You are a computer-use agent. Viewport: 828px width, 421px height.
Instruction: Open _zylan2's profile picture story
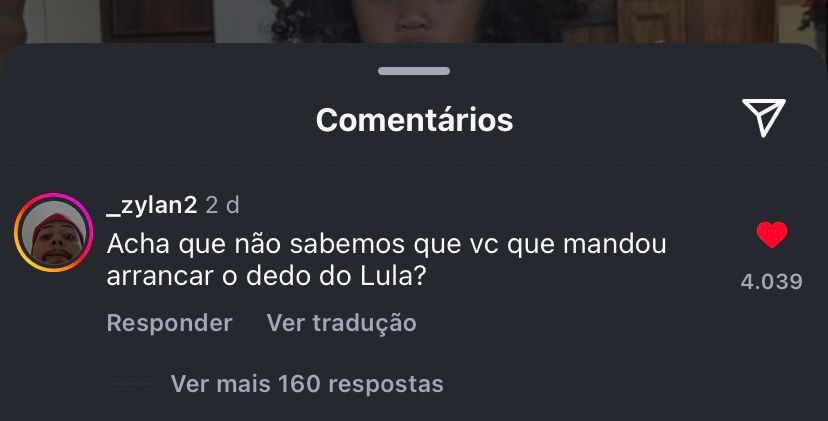pos(53,232)
